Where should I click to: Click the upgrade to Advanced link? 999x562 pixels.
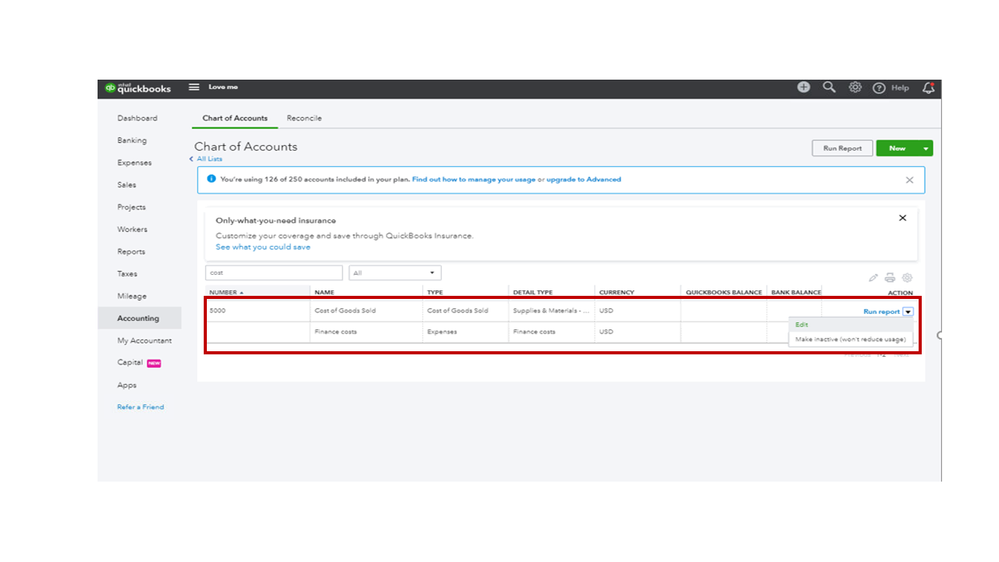pos(584,180)
